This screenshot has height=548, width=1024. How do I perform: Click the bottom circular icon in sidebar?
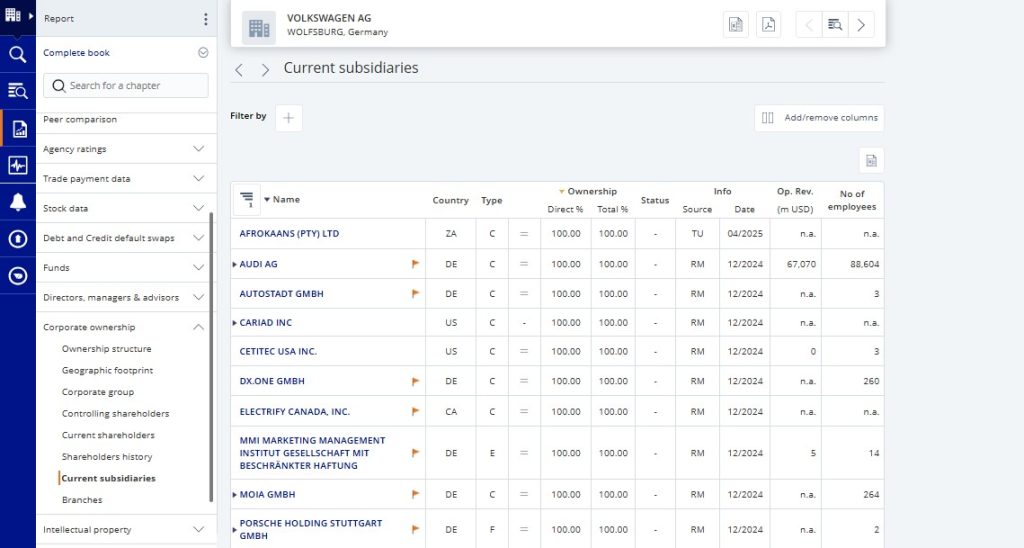(x=18, y=276)
